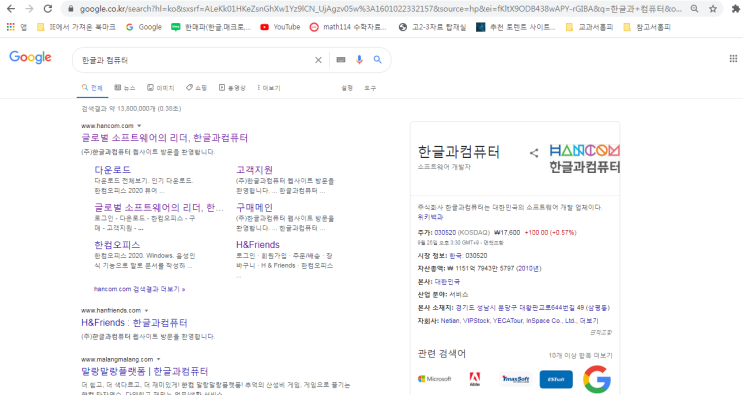Open the YECATour subsidiary link
The width and height of the screenshot is (743, 395).
tap(507, 321)
